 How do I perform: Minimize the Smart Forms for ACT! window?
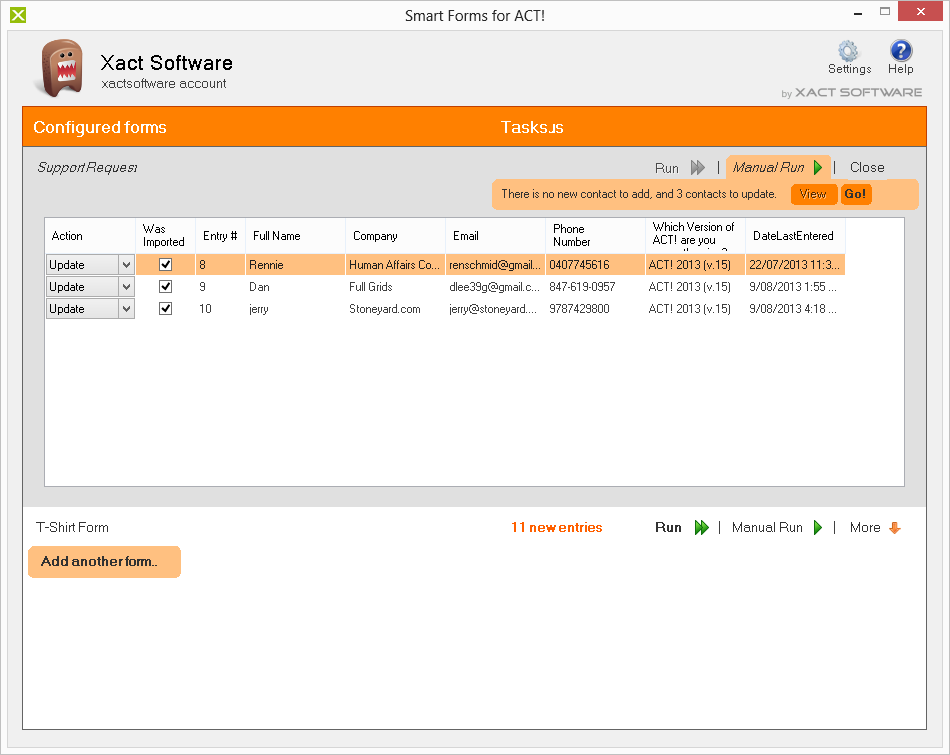[x=858, y=13]
